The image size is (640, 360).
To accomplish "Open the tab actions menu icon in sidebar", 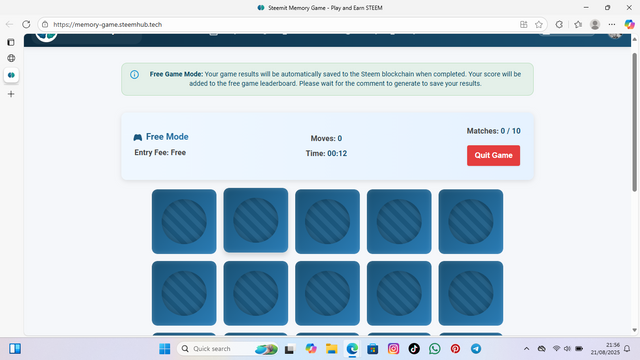I will click(11, 42).
